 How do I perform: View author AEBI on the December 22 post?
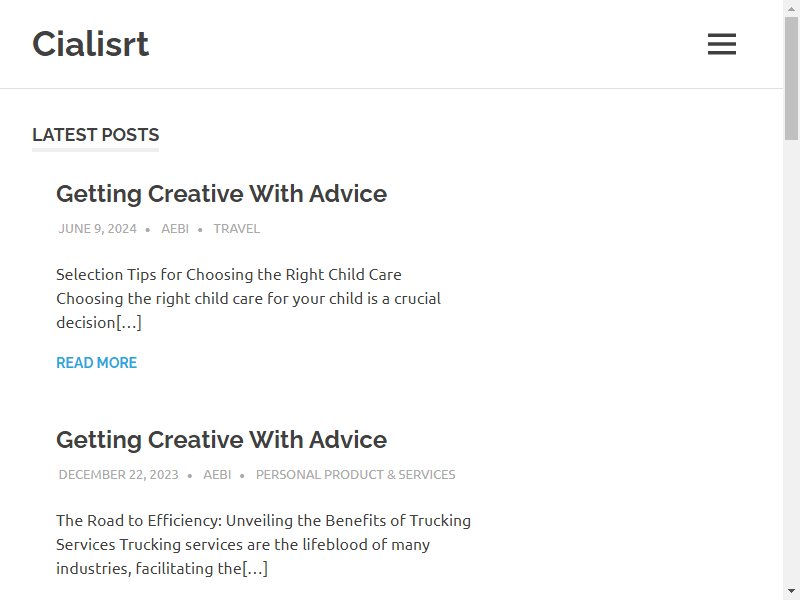point(217,474)
